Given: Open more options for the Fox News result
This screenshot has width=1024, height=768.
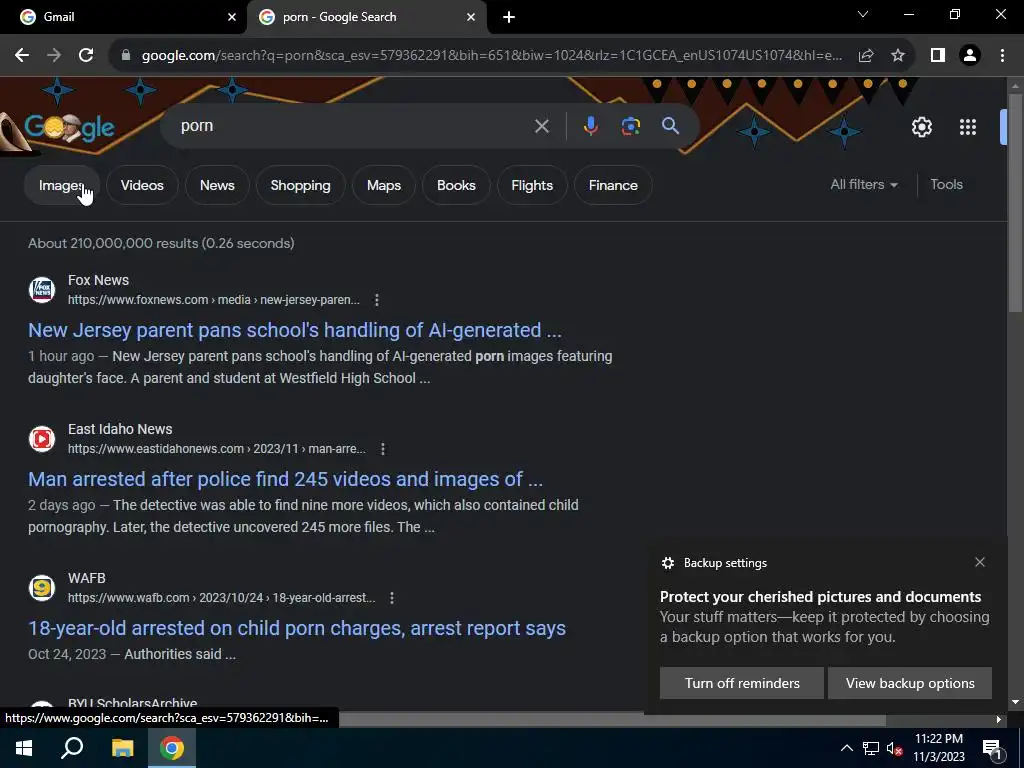Looking at the screenshot, I should (x=377, y=300).
